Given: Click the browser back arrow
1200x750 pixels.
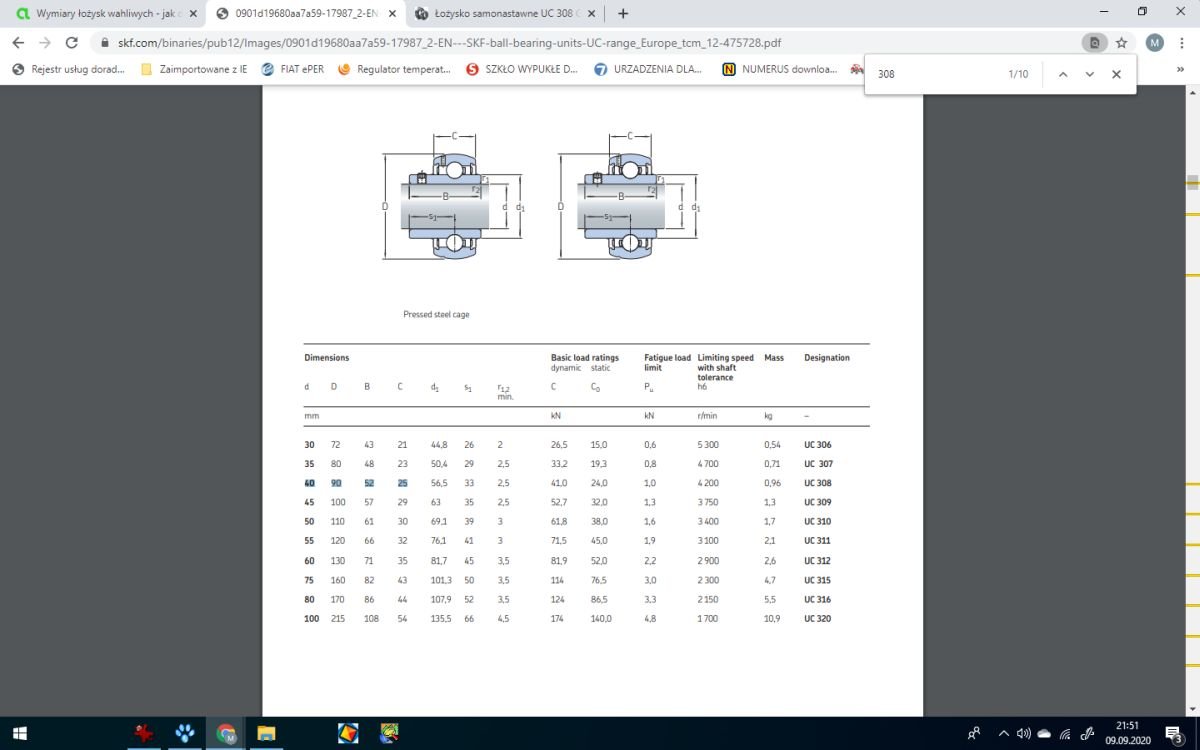Looking at the screenshot, I should pos(18,43).
